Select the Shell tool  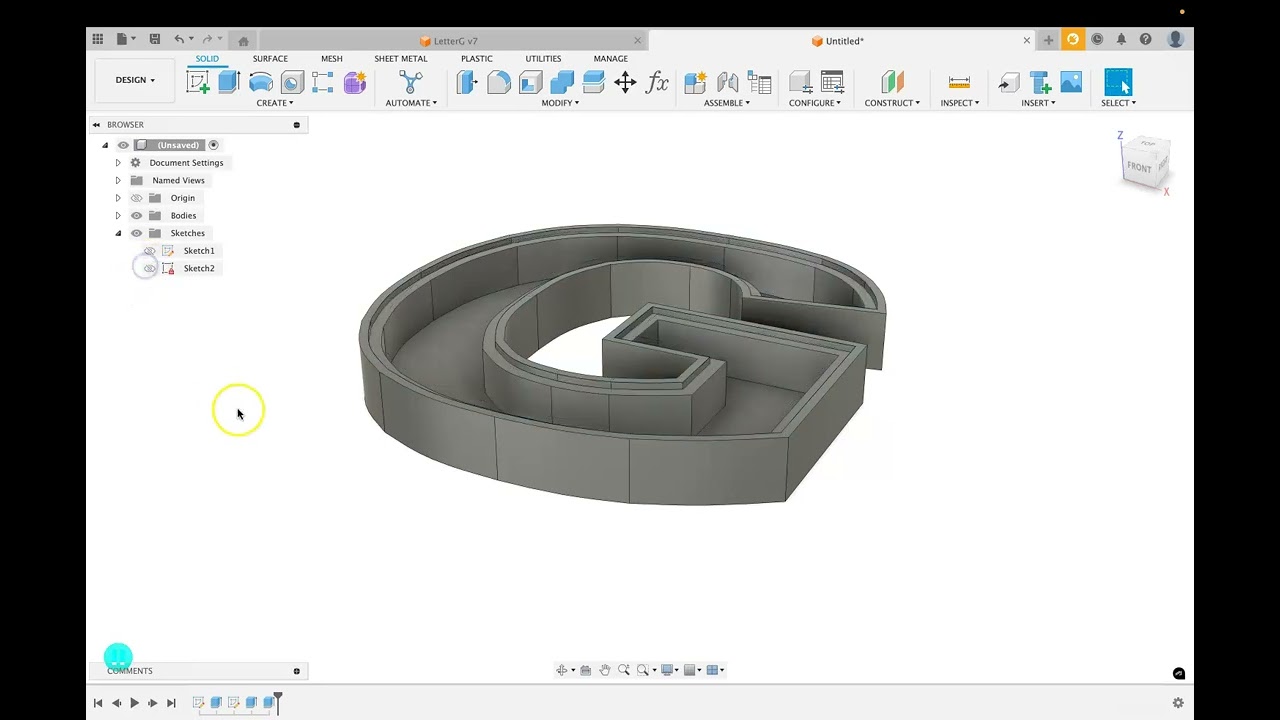pos(530,82)
